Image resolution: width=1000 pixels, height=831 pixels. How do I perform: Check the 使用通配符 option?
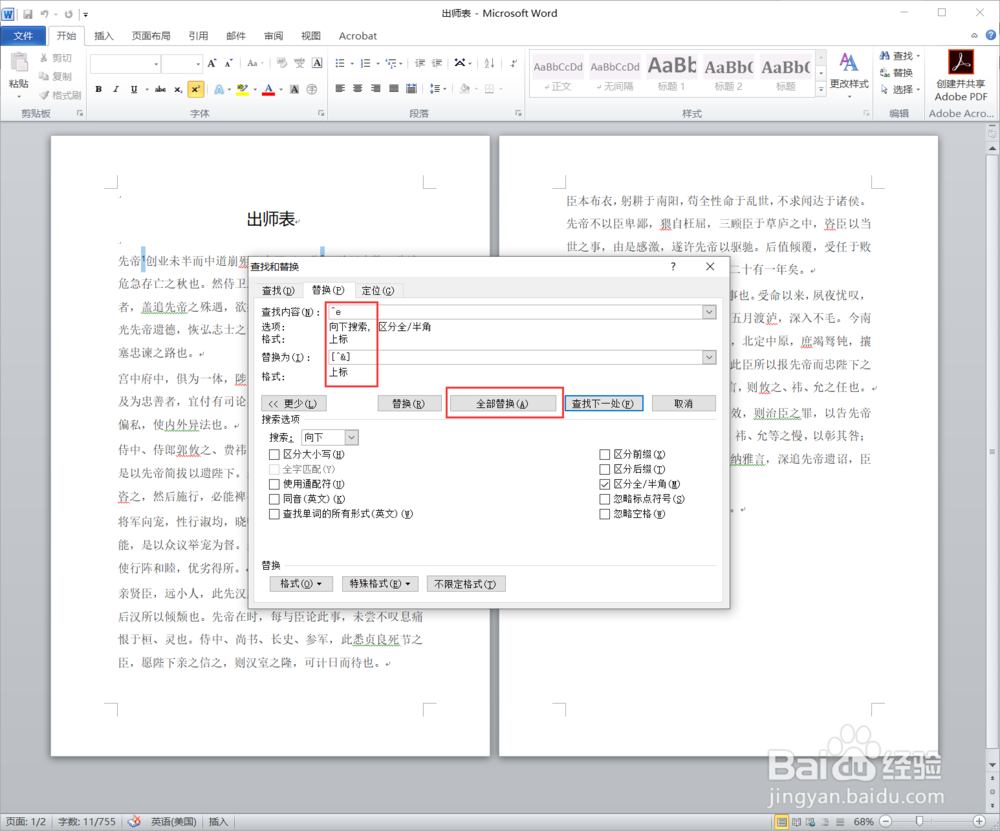click(272, 484)
